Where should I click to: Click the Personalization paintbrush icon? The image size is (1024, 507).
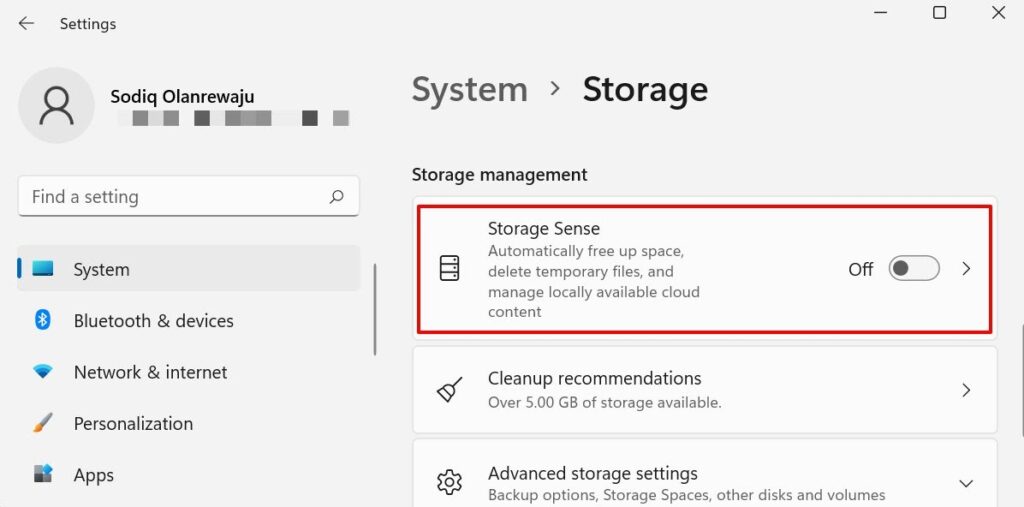point(43,423)
